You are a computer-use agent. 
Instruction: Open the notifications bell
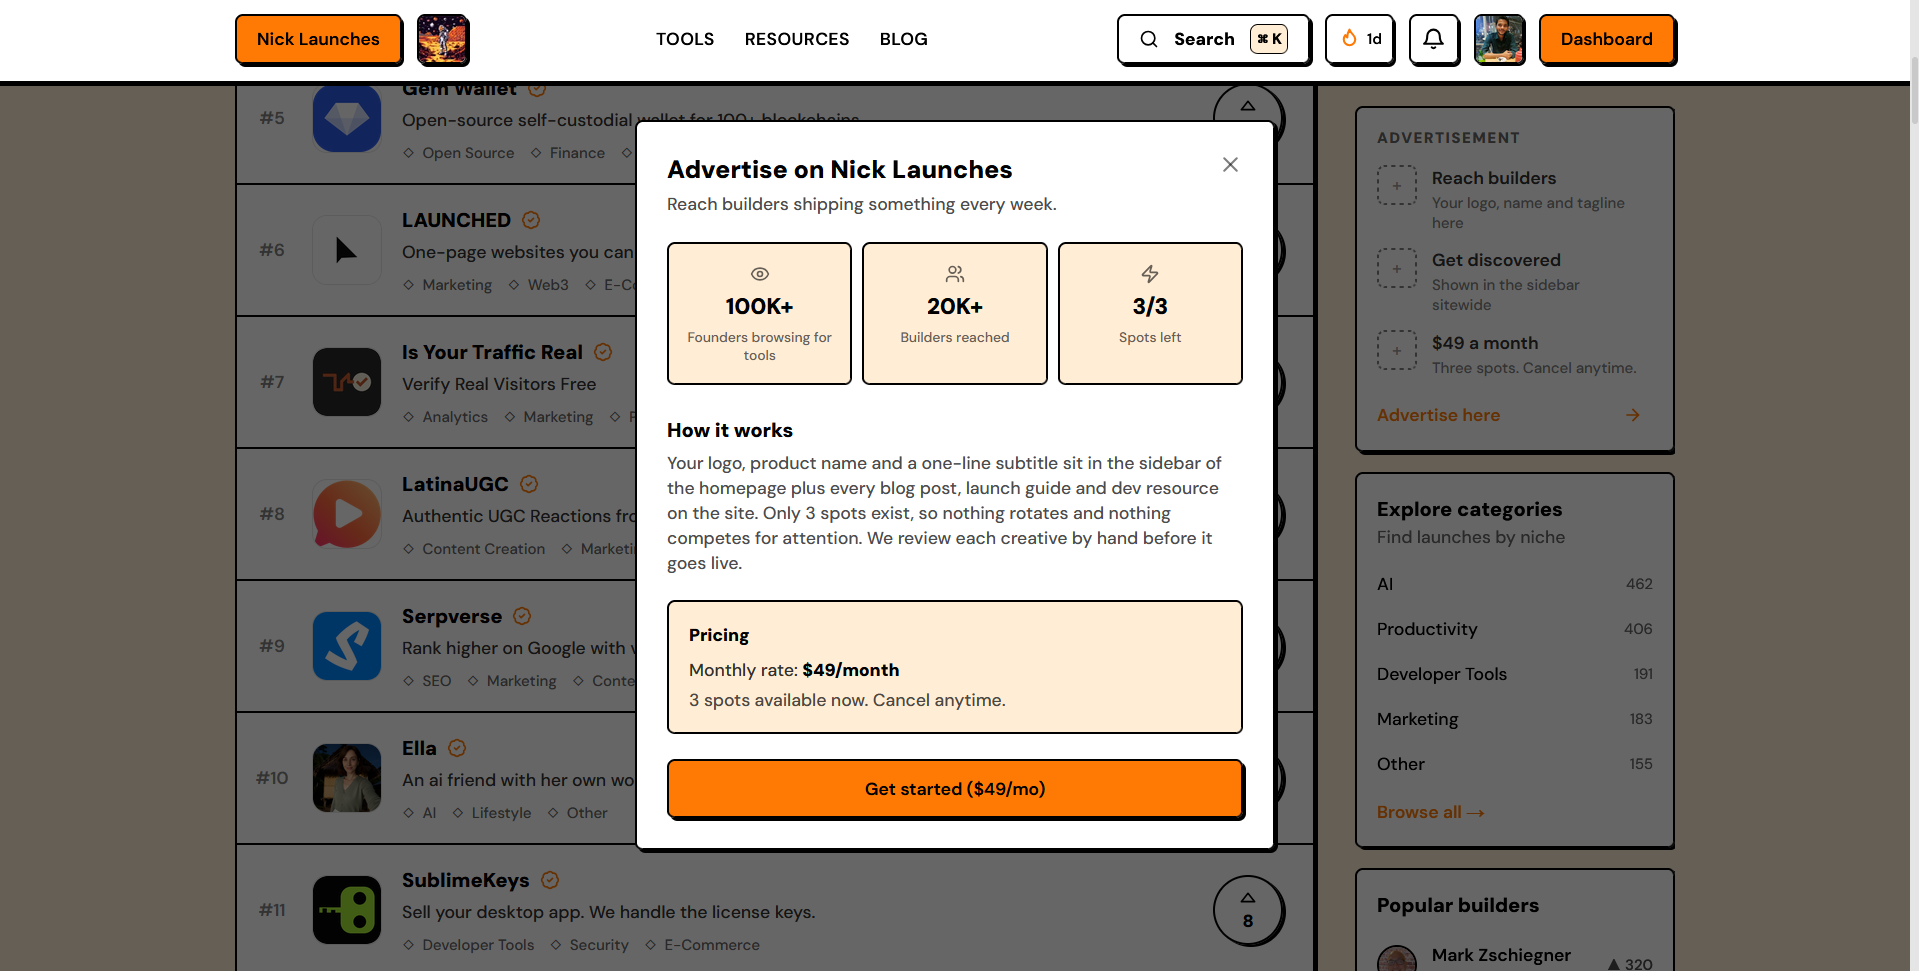(1433, 39)
